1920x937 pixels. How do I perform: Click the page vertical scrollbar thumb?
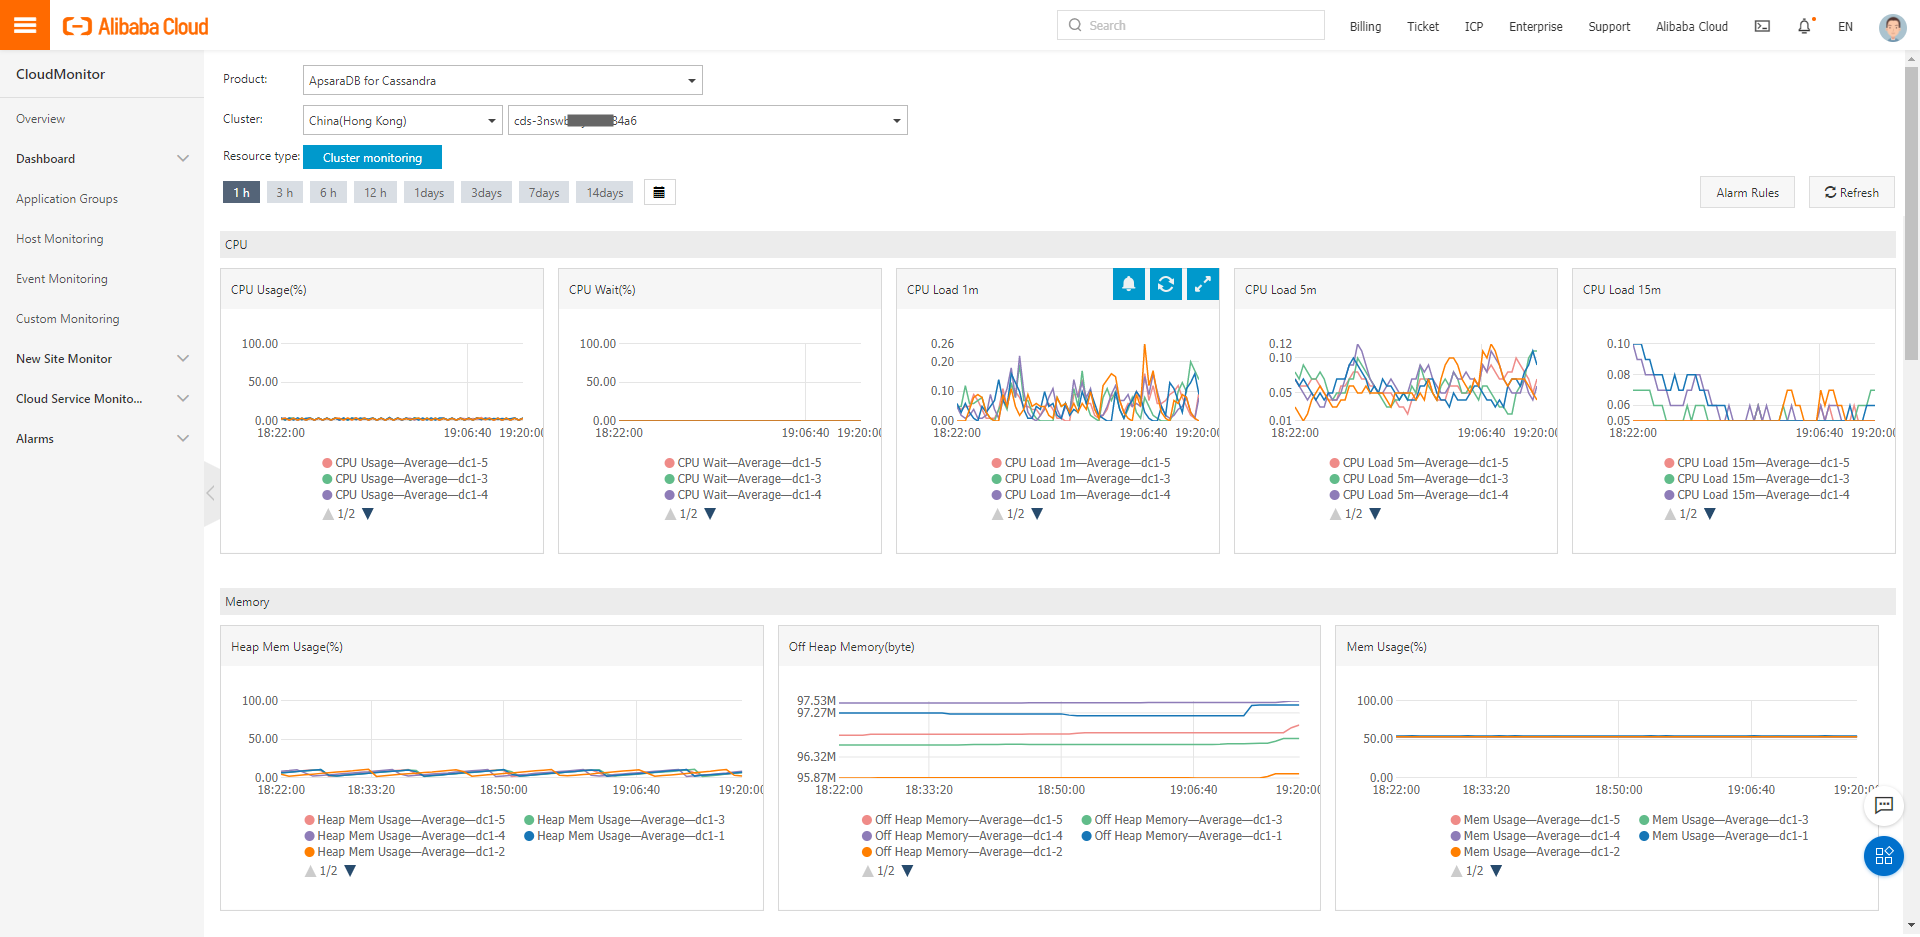1912,212
